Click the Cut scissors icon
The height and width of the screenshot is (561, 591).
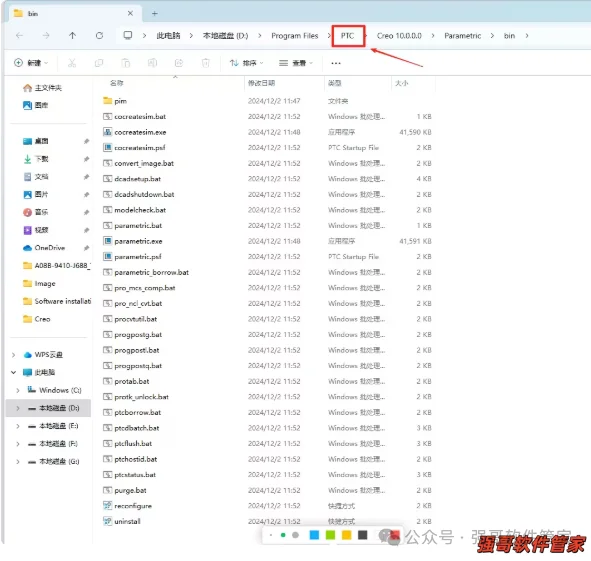[72, 63]
